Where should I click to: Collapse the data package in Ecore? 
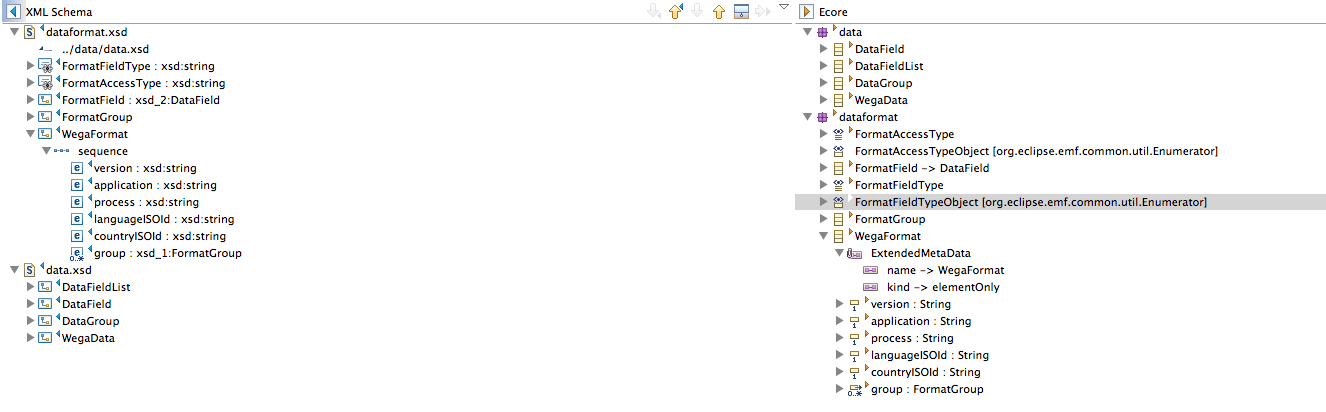coord(808,32)
